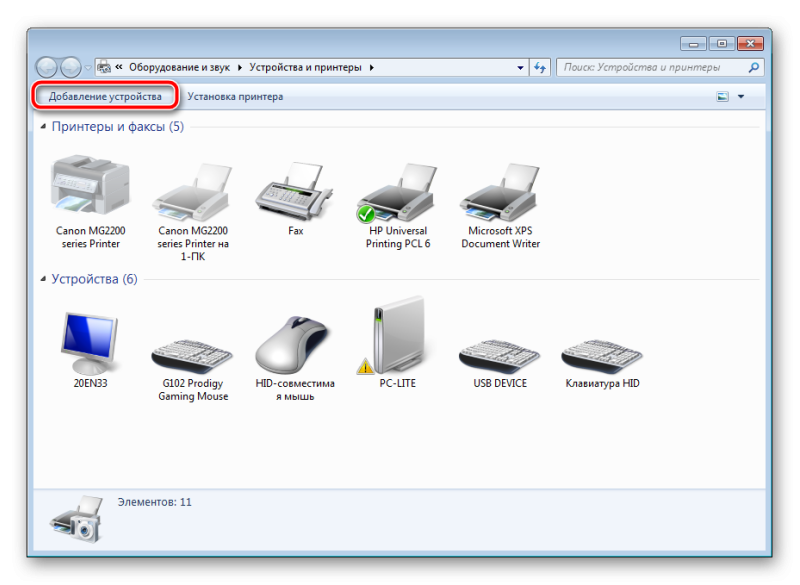
Task: Open recent pages dropdown near navigation arrows
Action: (x=88, y=67)
